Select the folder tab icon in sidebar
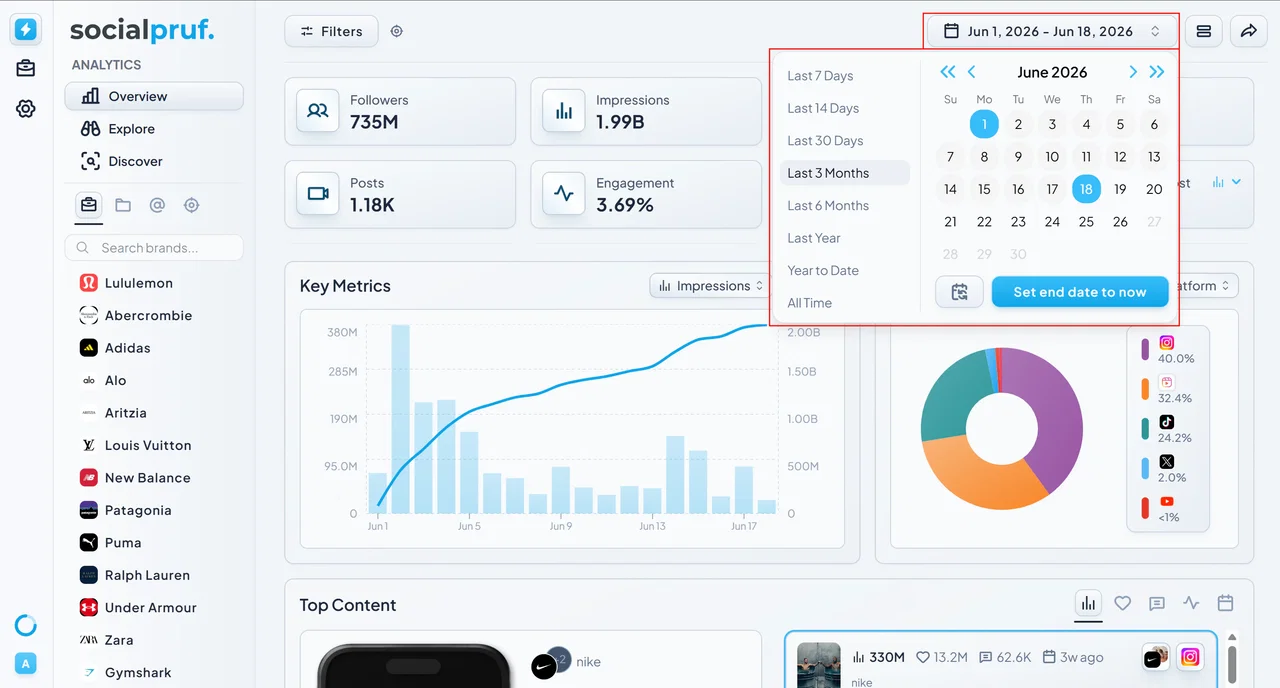The image size is (1280, 688). click(123, 205)
